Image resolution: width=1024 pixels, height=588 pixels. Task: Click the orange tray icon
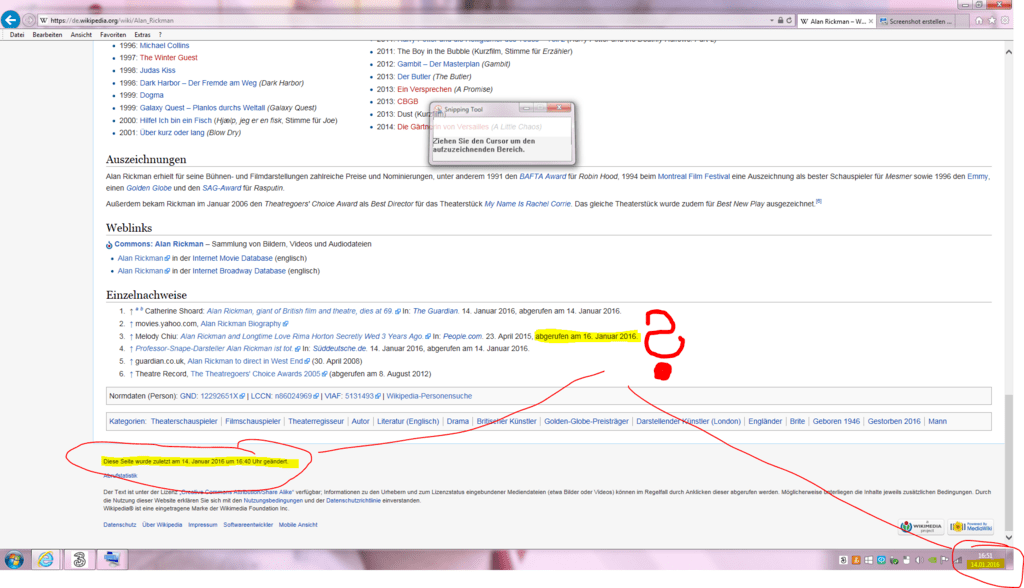(856, 560)
